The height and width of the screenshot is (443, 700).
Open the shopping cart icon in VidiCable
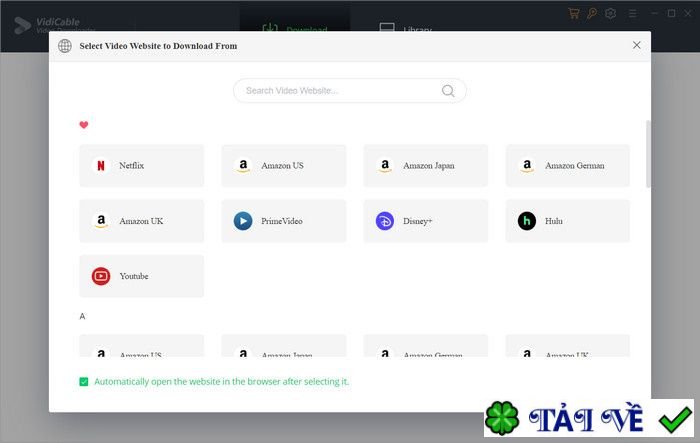pos(574,13)
